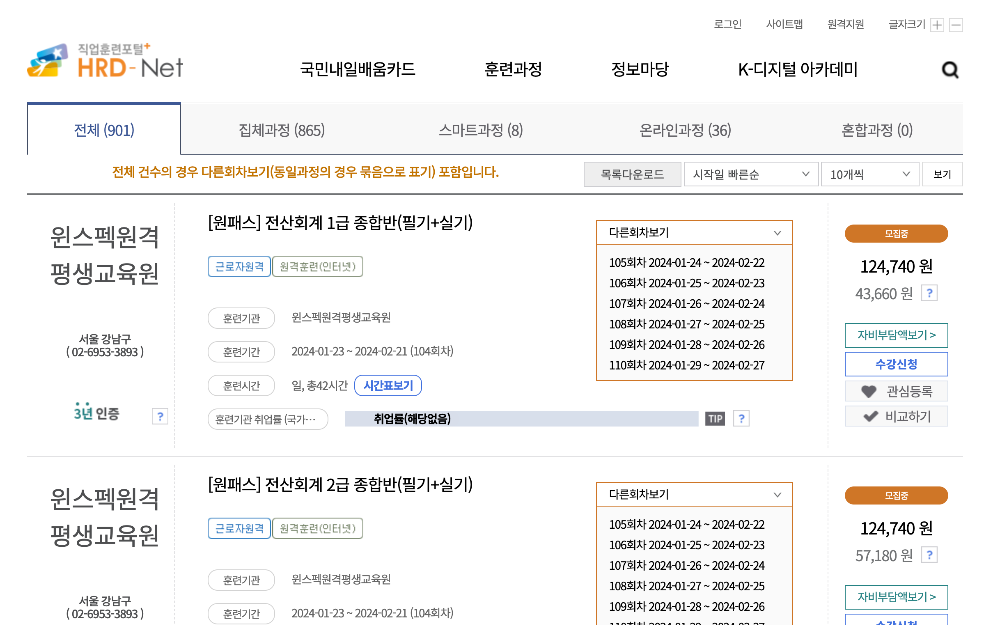The image size is (1000, 625).
Task: Click the 로그인 link
Action: point(727,24)
